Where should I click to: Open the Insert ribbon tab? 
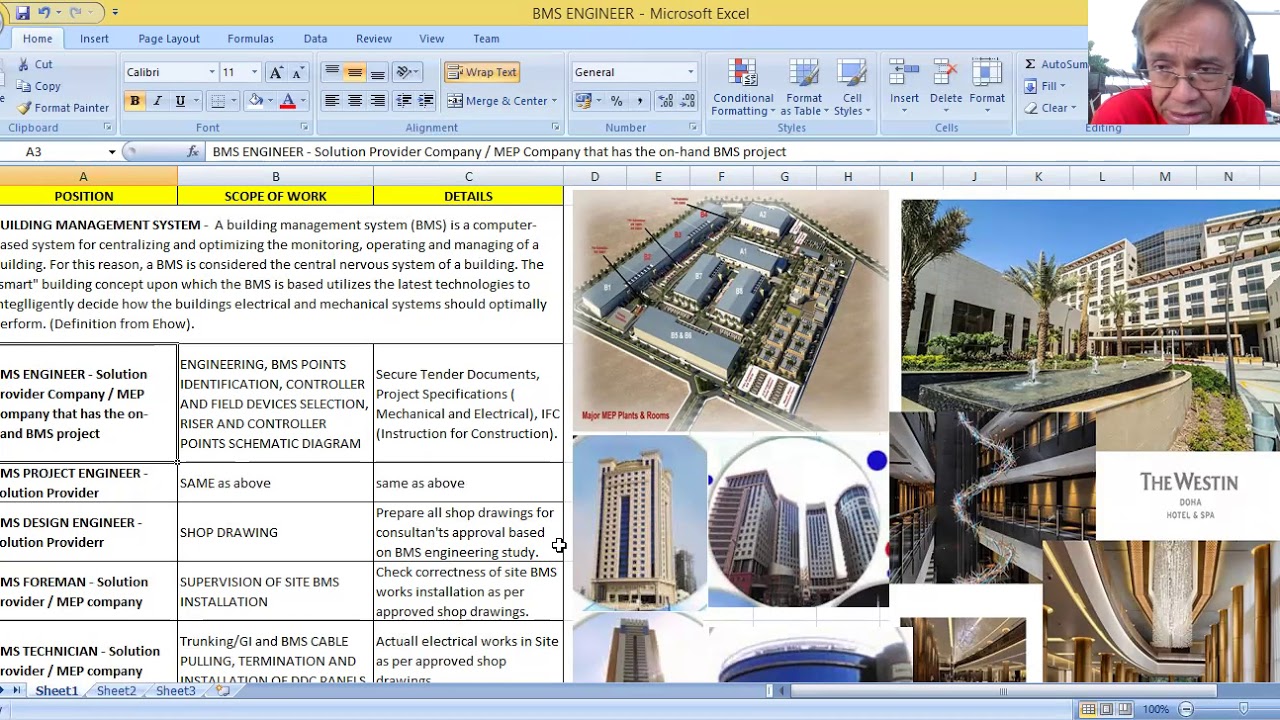pyautogui.click(x=94, y=38)
